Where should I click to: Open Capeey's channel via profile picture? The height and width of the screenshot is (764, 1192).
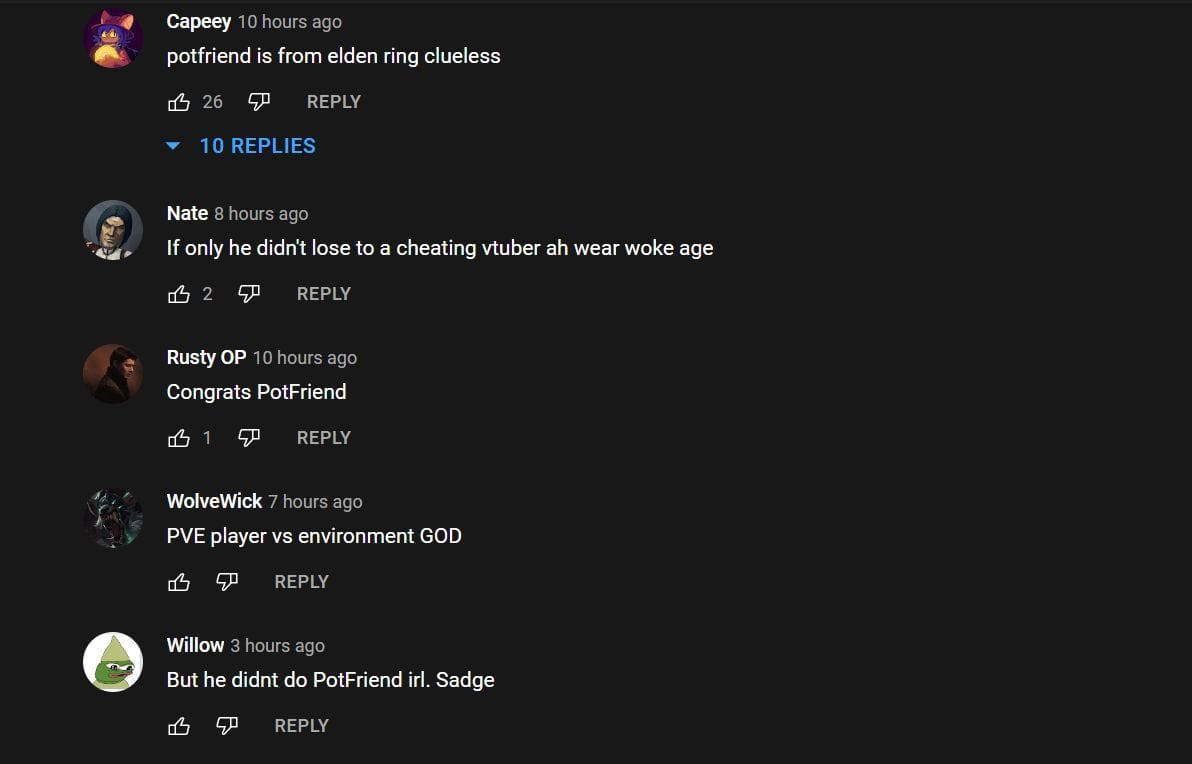click(x=113, y=38)
